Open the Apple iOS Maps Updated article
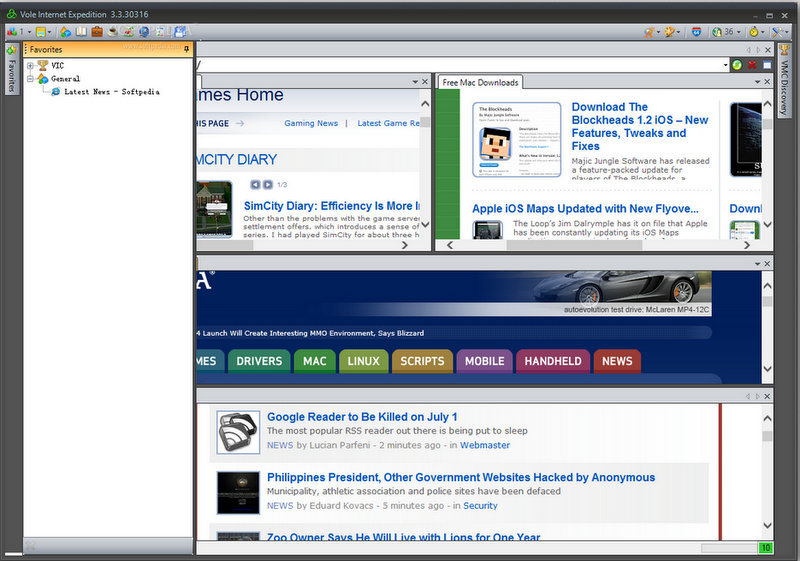Viewport: 800px width, 561px height. [585, 209]
